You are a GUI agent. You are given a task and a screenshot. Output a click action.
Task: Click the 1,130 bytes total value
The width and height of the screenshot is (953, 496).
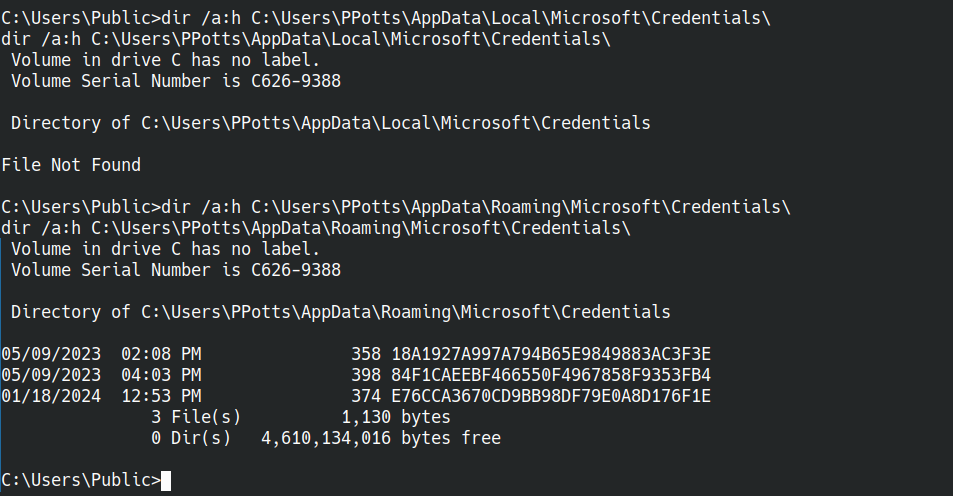tap(396, 417)
